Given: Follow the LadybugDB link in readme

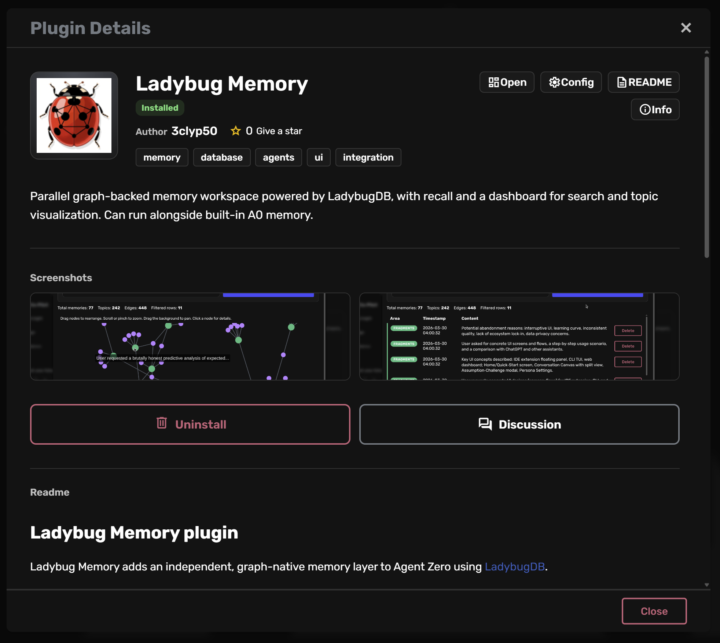Looking at the screenshot, I should (515, 567).
